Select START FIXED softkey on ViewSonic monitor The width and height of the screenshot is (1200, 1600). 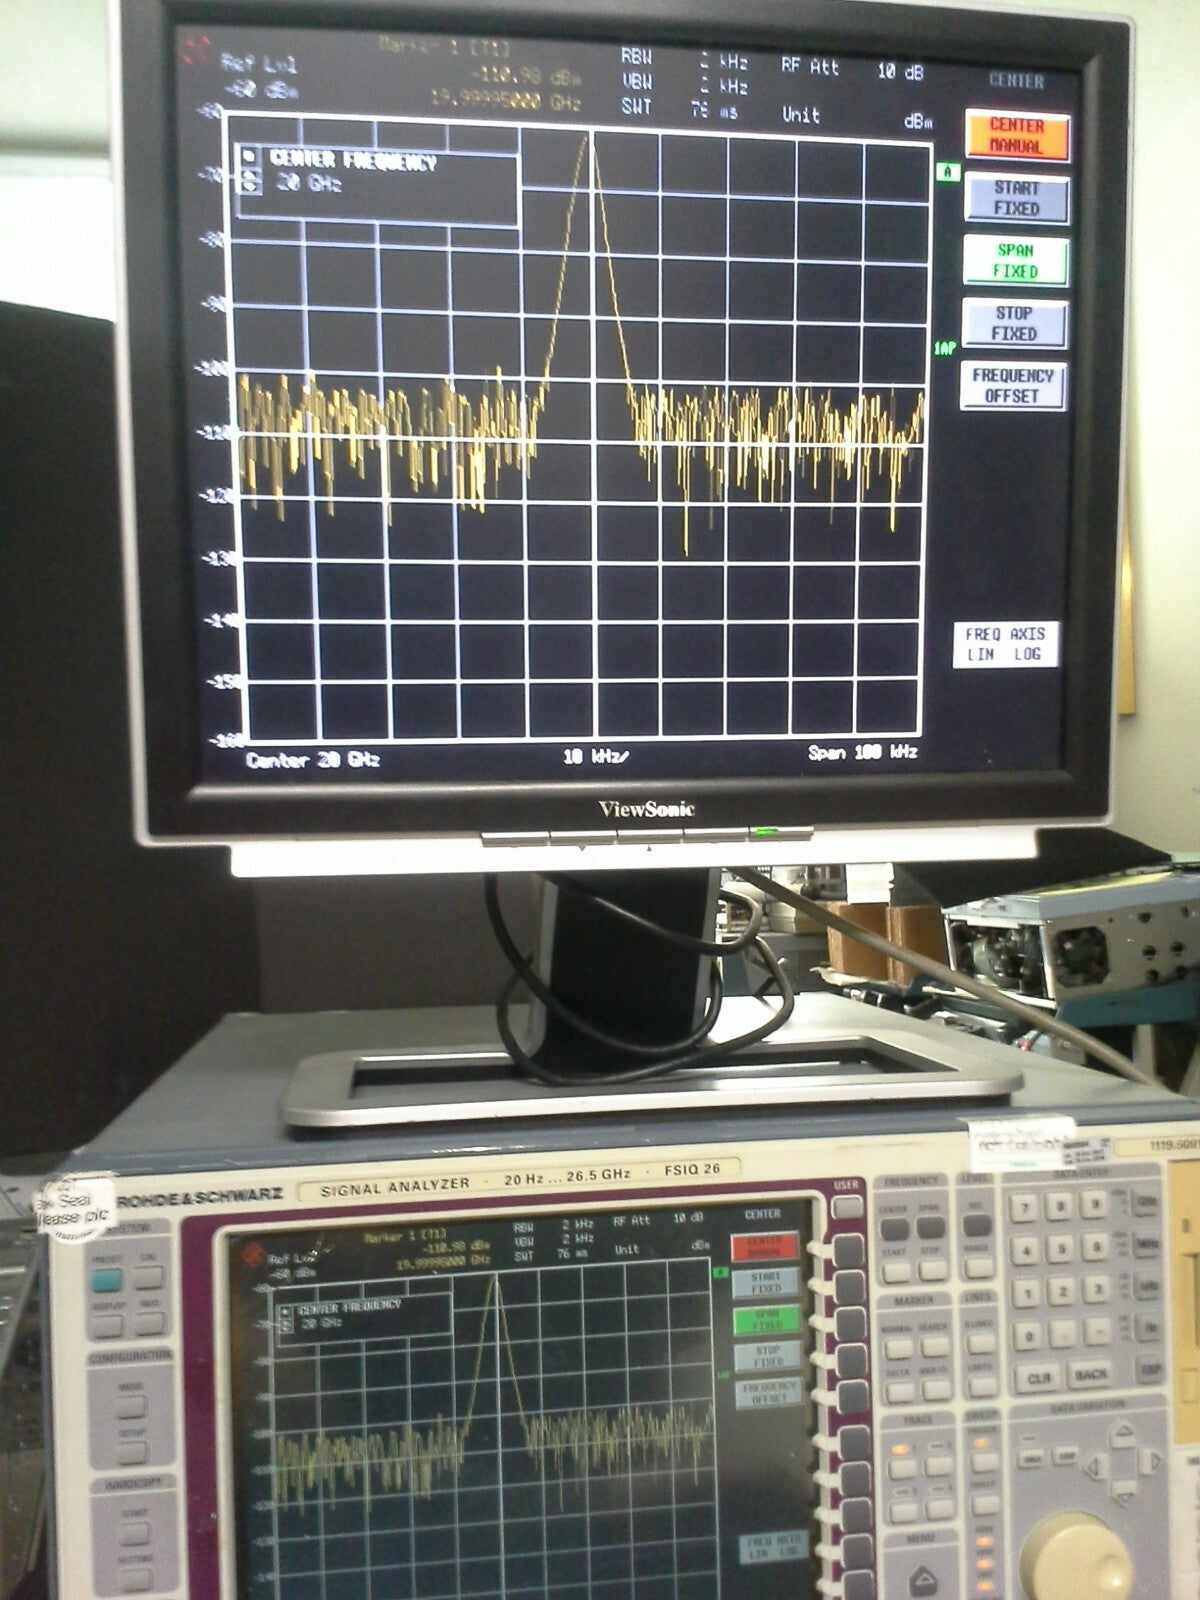1016,198
